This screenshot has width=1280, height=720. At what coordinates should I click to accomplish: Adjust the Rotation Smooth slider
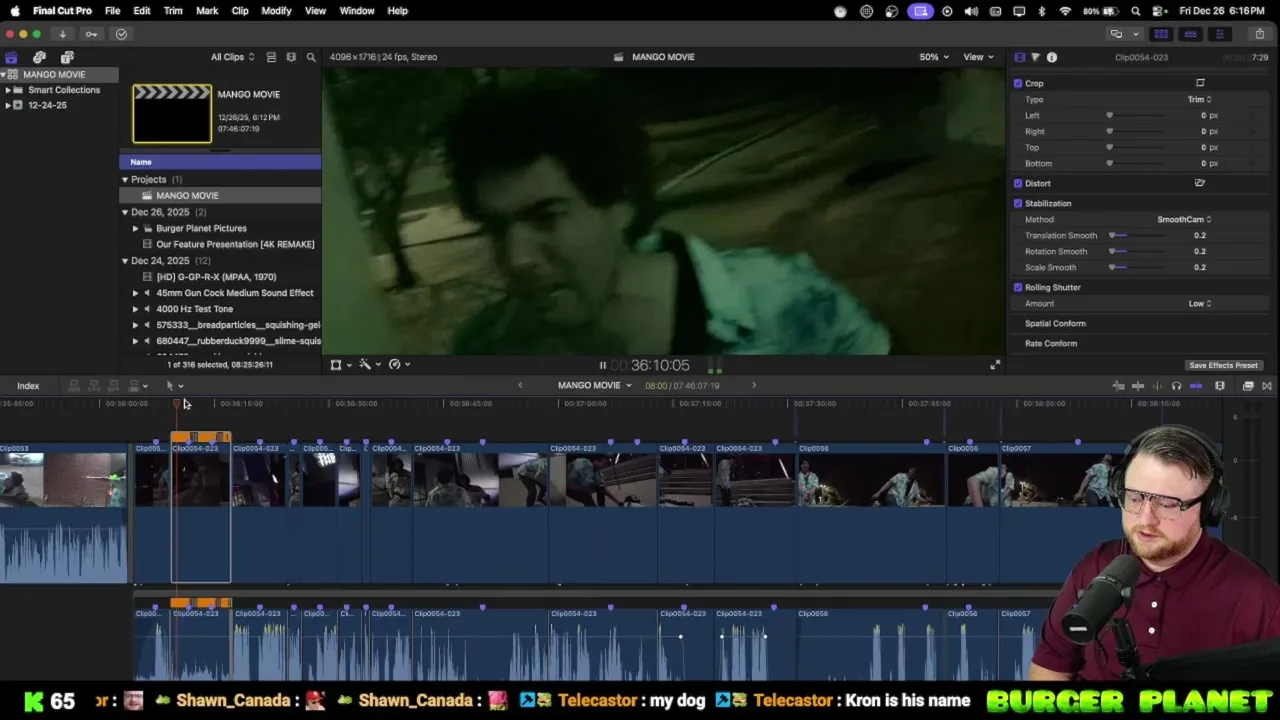point(1136,251)
